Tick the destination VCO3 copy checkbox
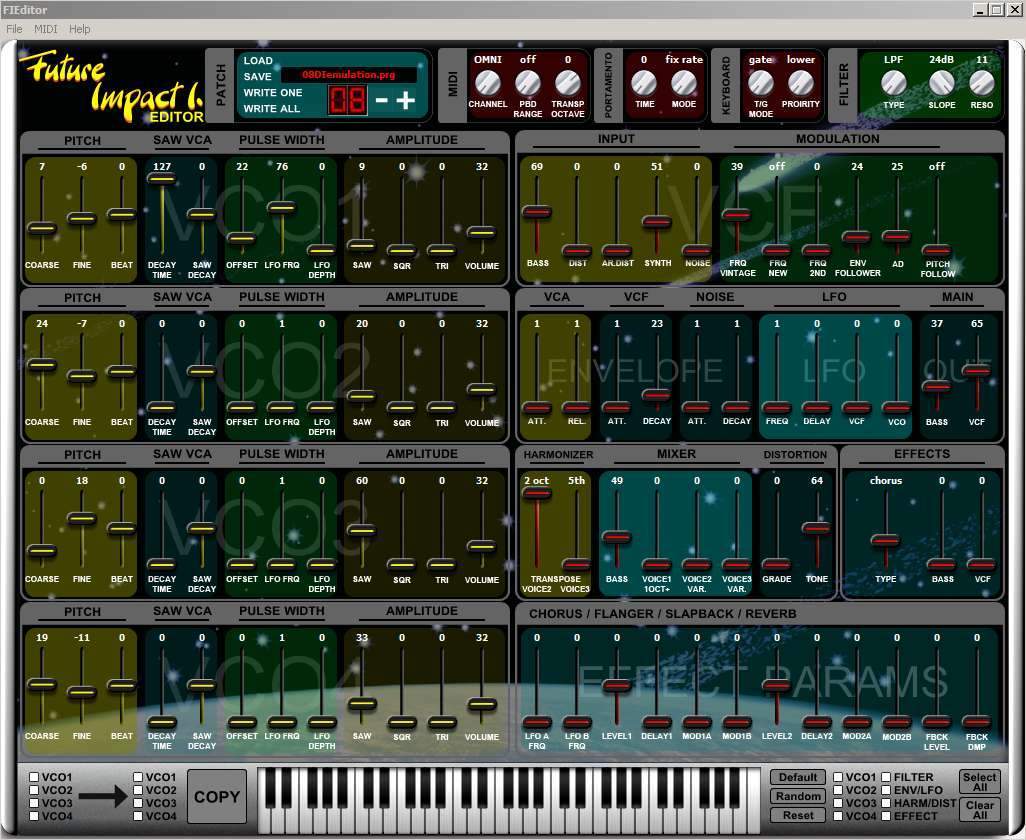Image resolution: width=1026 pixels, height=840 pixels. [x=138, y=803]
